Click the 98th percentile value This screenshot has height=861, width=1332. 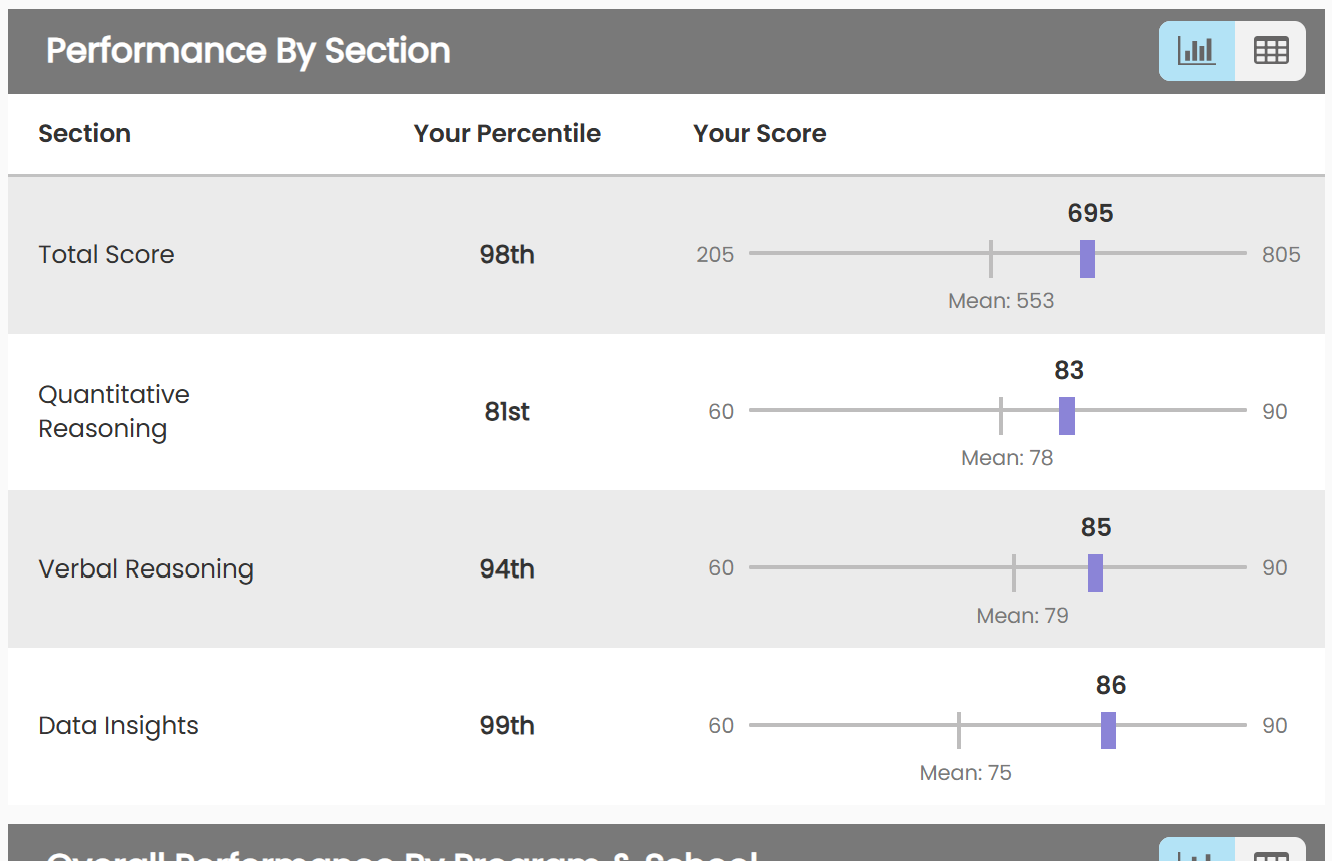pyautogui.click(x=507, y=255)
